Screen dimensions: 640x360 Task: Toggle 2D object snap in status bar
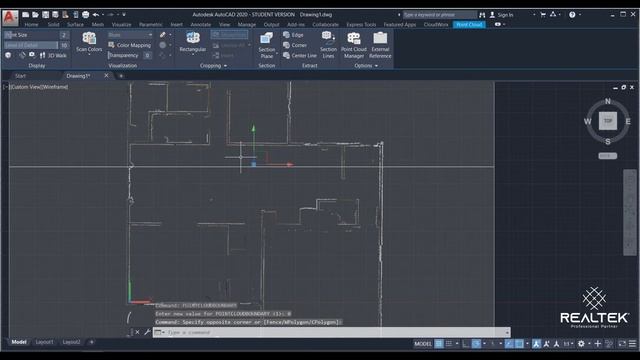(519, 344)
